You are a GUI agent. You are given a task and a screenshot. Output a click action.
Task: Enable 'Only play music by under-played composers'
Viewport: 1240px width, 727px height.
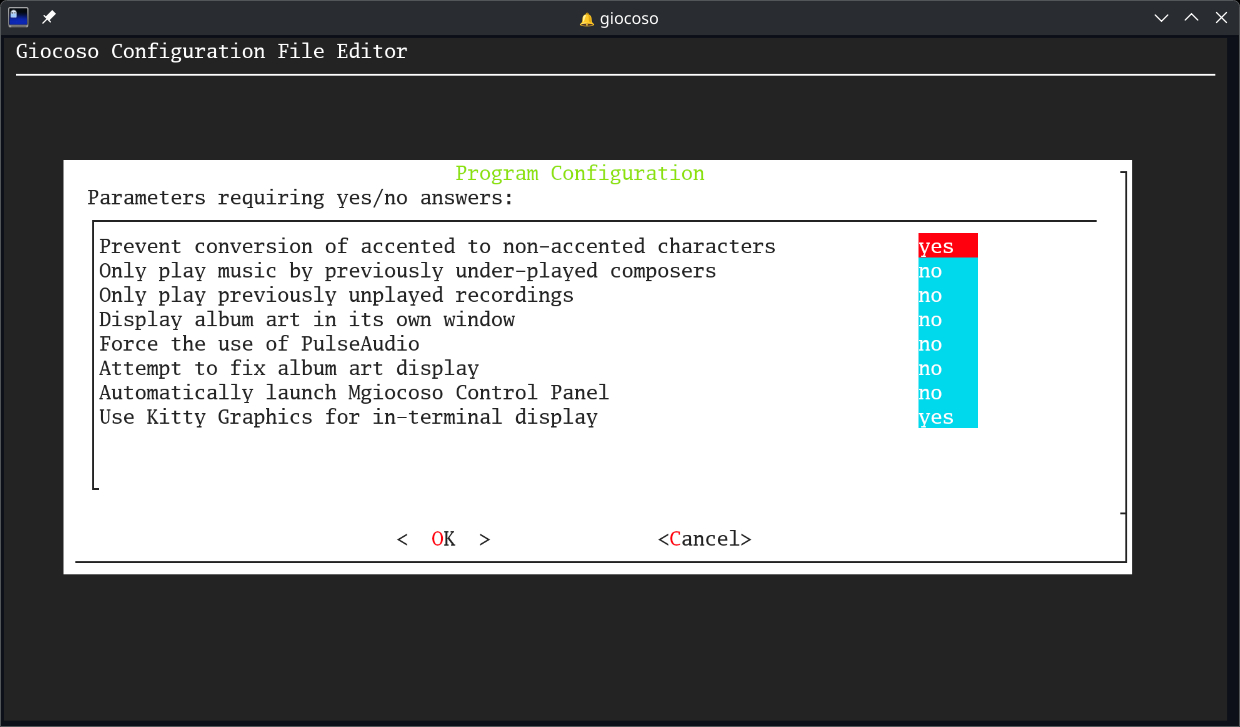coord(946,270)
